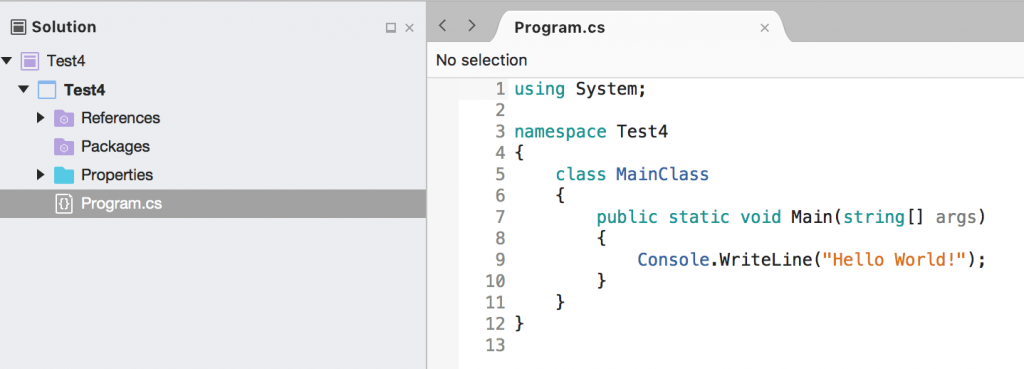
Task: Click the 'WriteLine' method call
Action: pyautogui.click(x=765, y=260)
